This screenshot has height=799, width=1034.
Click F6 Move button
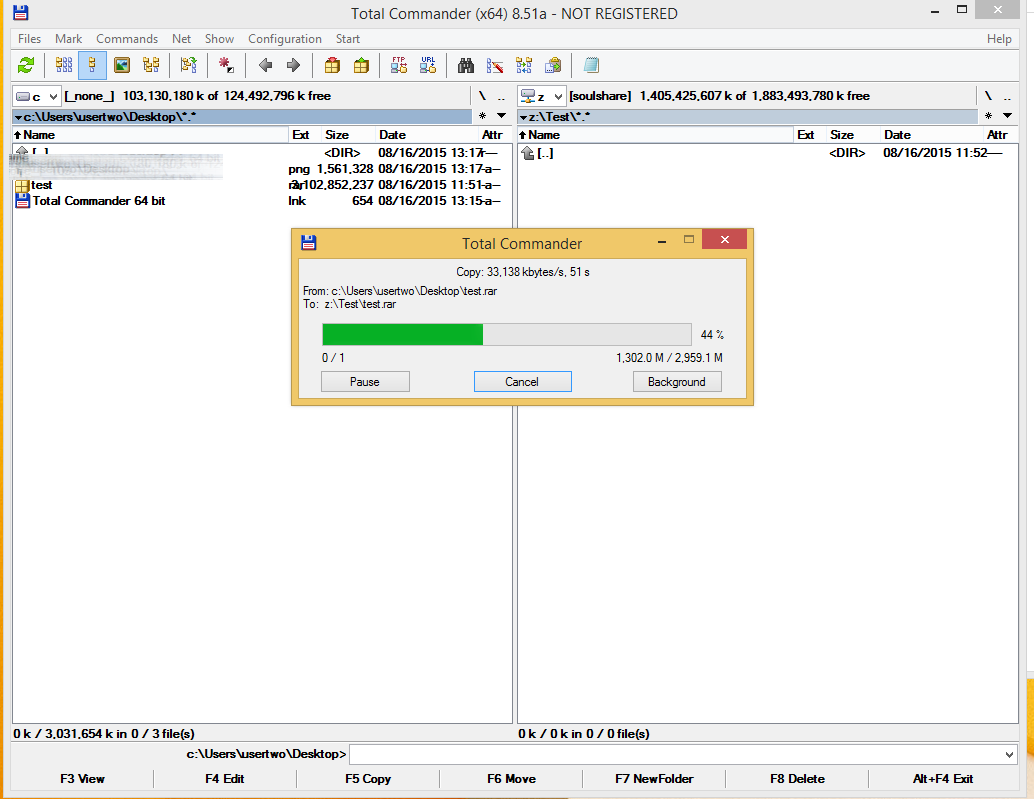coord(511,779)
